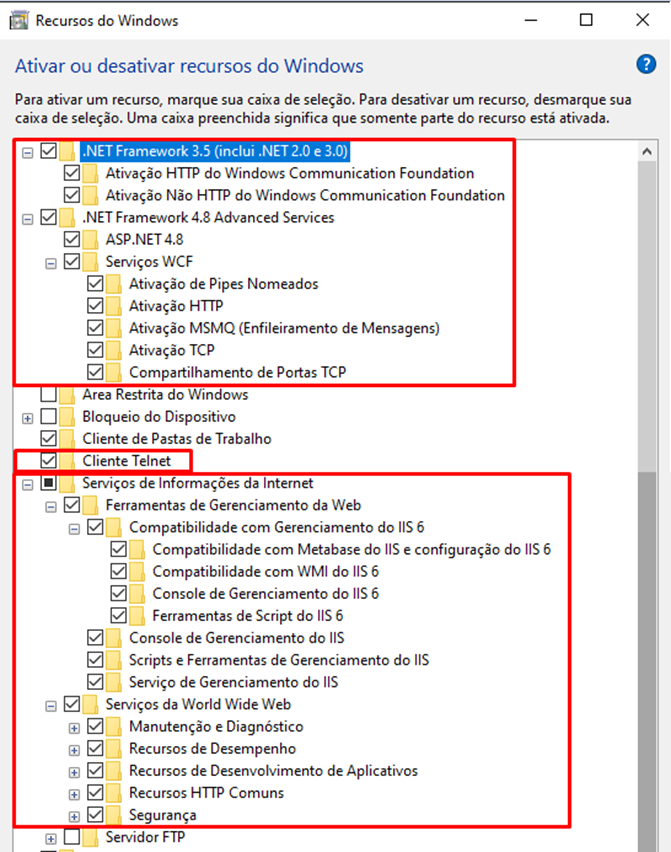Expand the Recursos HTTP Comuns node
Image resolution: width=671 pixels, height=852 pixels.
click(74, 794)
